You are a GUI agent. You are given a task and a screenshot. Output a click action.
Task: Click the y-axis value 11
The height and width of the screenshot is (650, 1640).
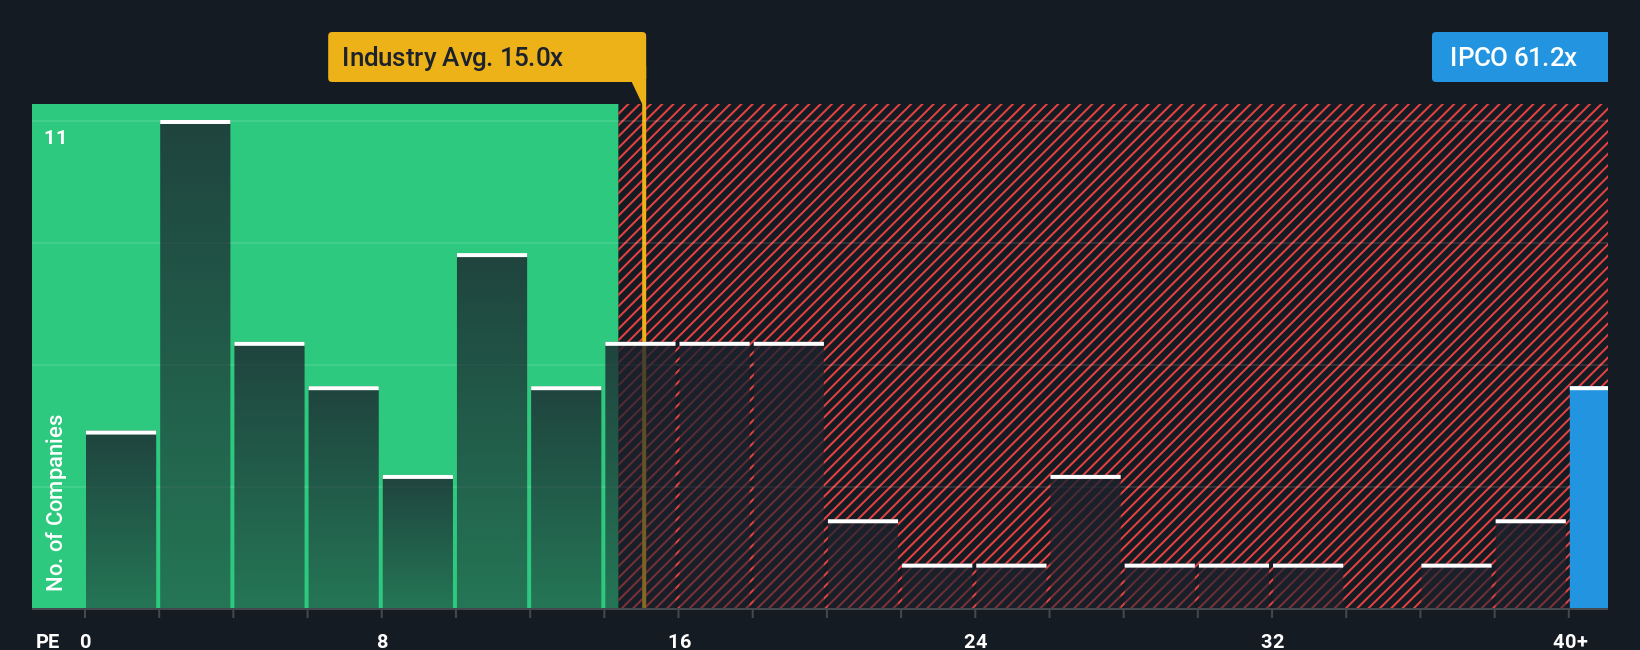(55, 137)
